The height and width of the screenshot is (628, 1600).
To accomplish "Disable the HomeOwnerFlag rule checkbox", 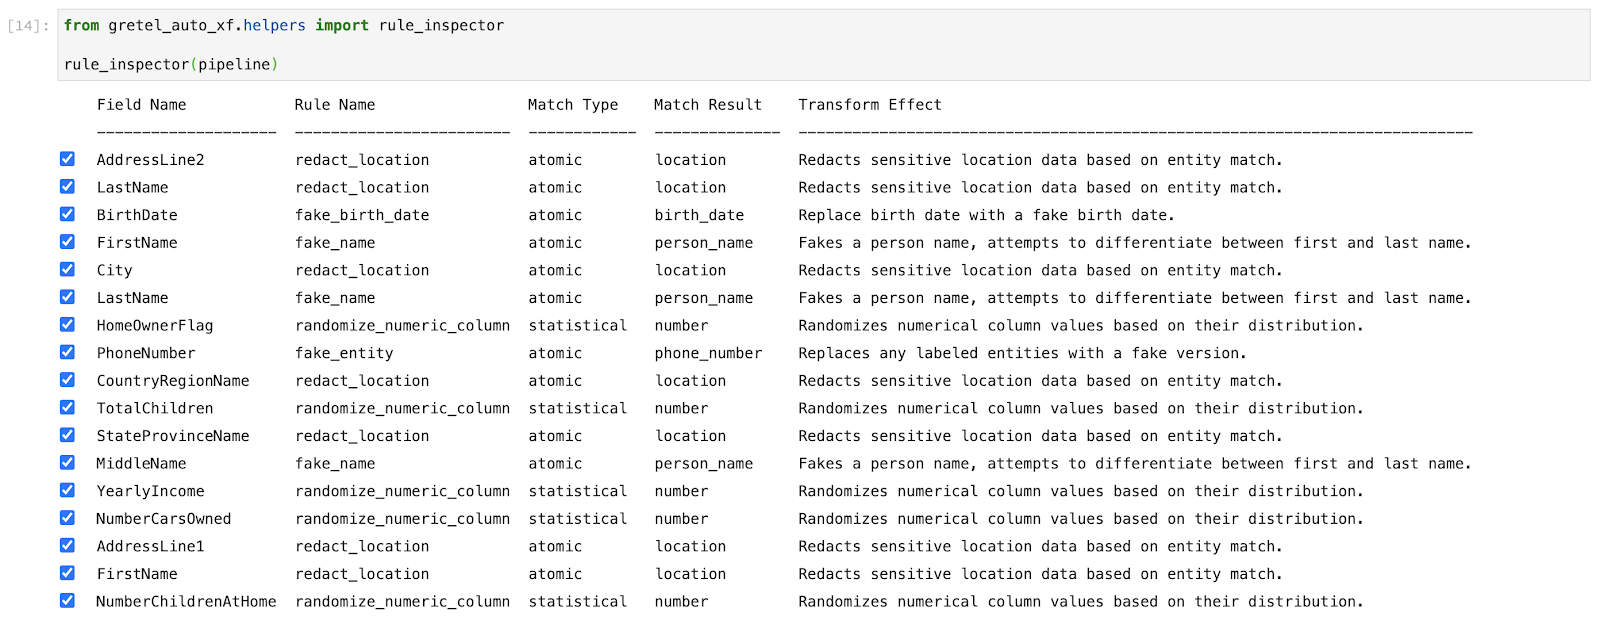I will click(x=67, y=324).
